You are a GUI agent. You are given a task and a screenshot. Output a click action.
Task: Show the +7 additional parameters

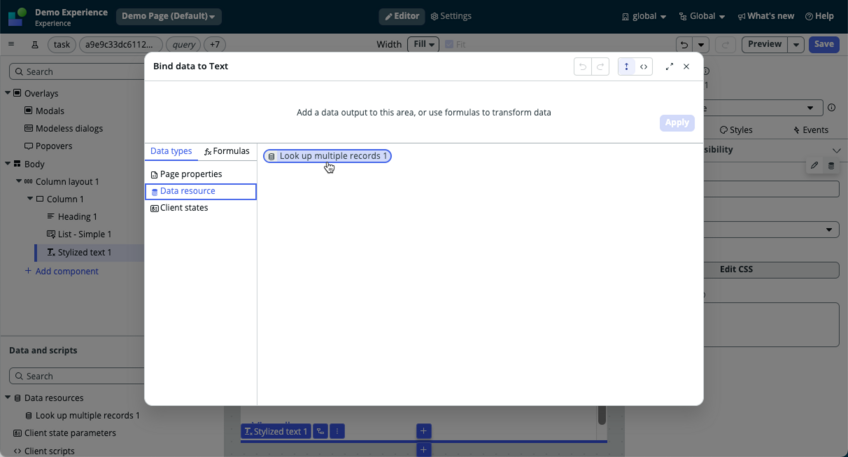pyautogui.click(x=215, y=45)
